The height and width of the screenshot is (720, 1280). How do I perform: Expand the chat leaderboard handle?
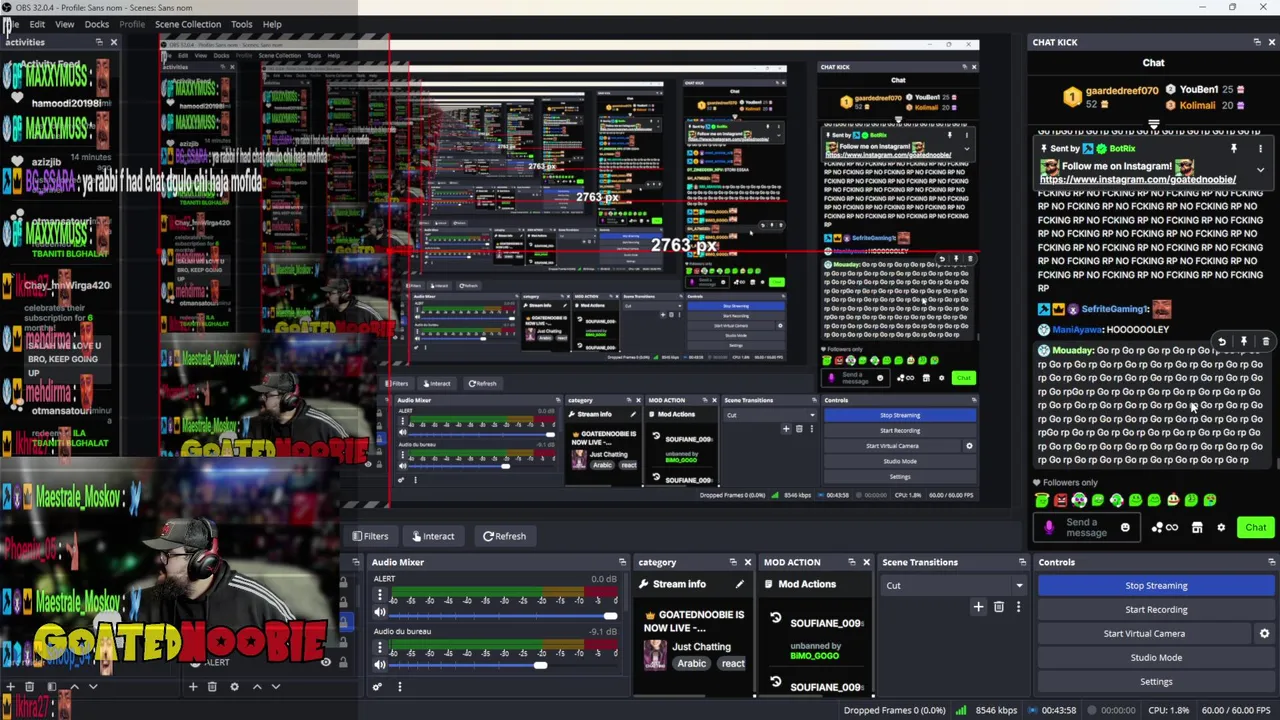[x=1153, y=126]
